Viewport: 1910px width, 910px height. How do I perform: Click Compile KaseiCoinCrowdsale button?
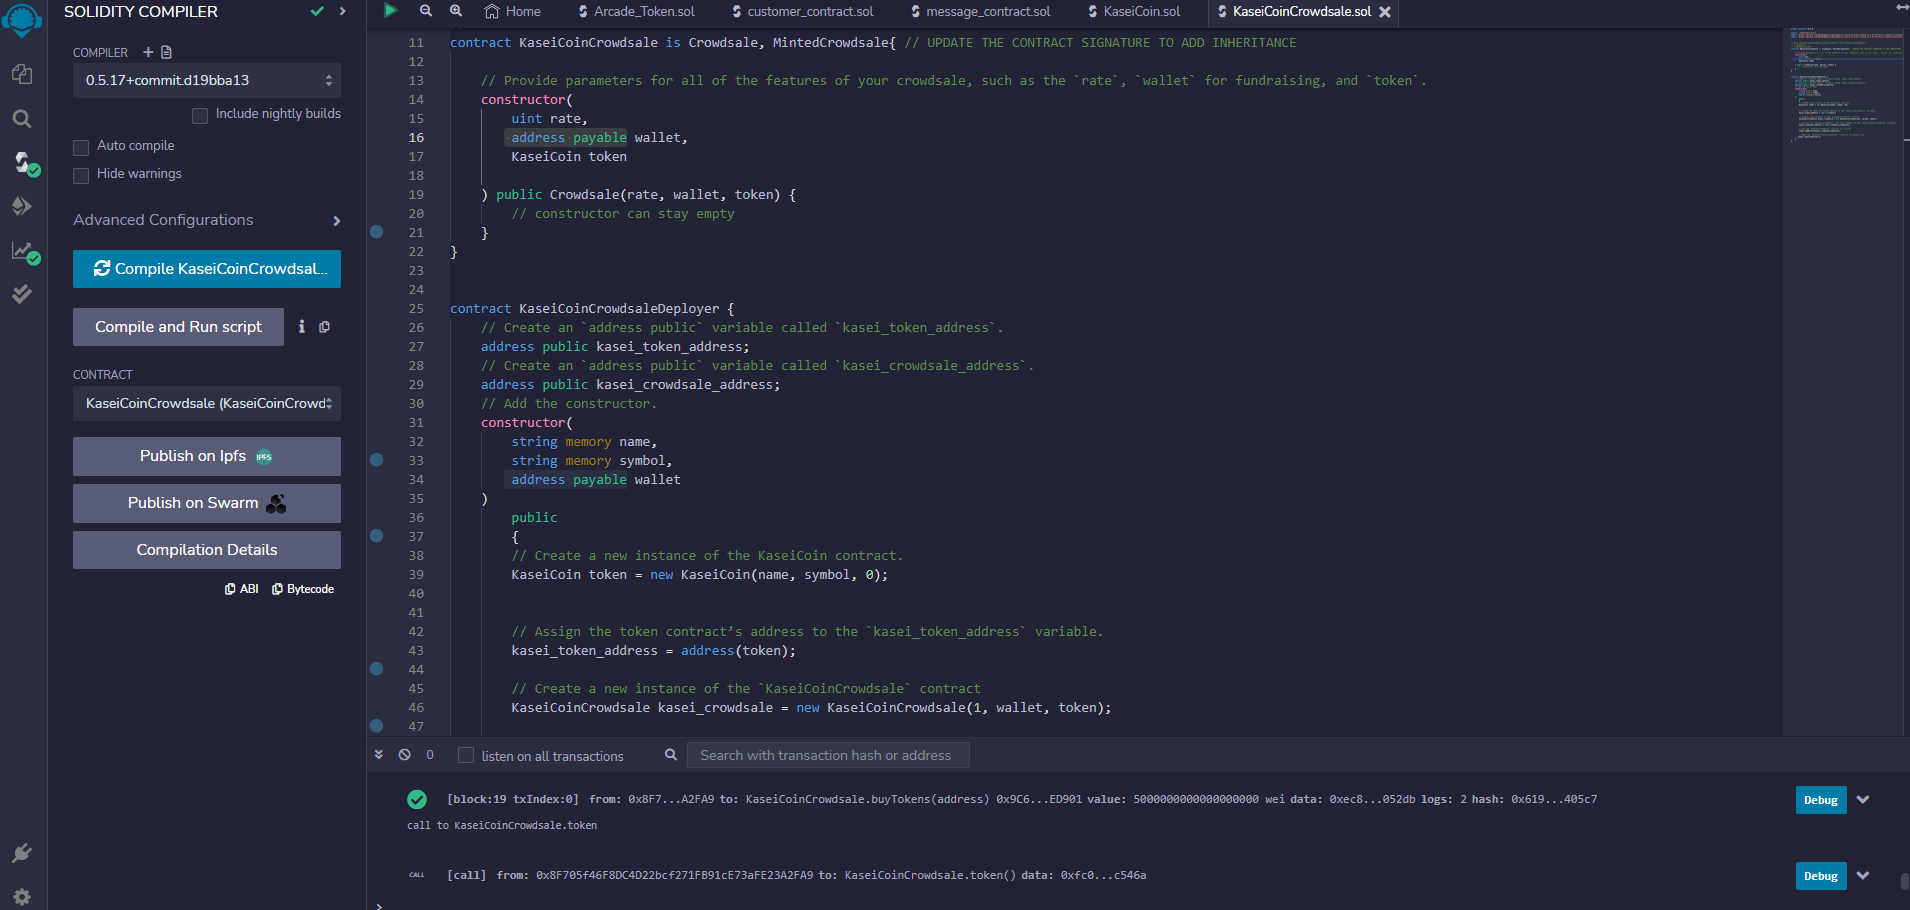point(206,268)
